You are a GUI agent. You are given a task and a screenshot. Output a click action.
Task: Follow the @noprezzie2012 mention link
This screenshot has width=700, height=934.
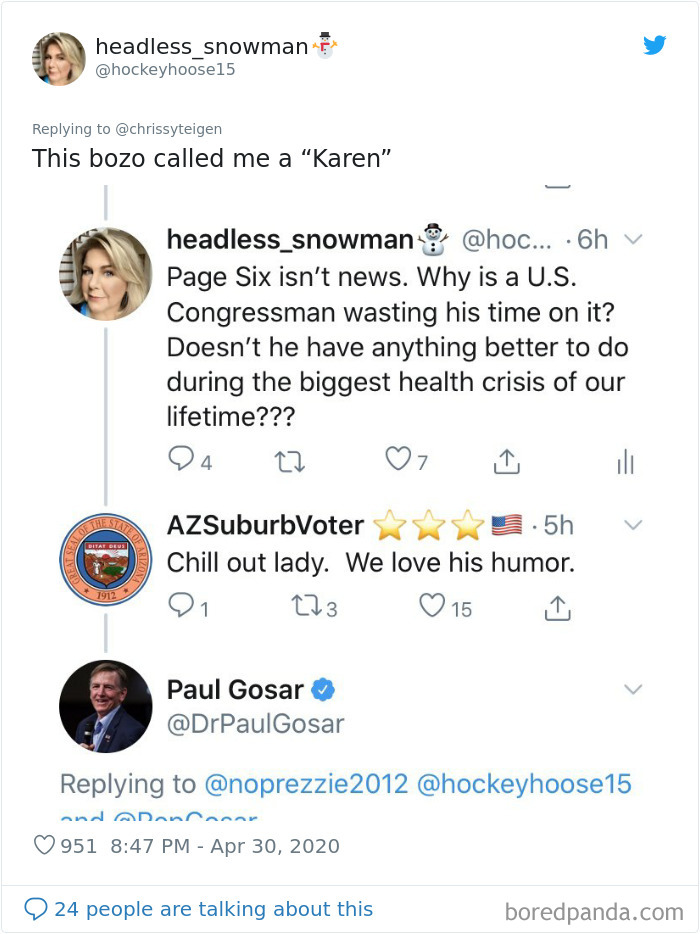[306, 784]
